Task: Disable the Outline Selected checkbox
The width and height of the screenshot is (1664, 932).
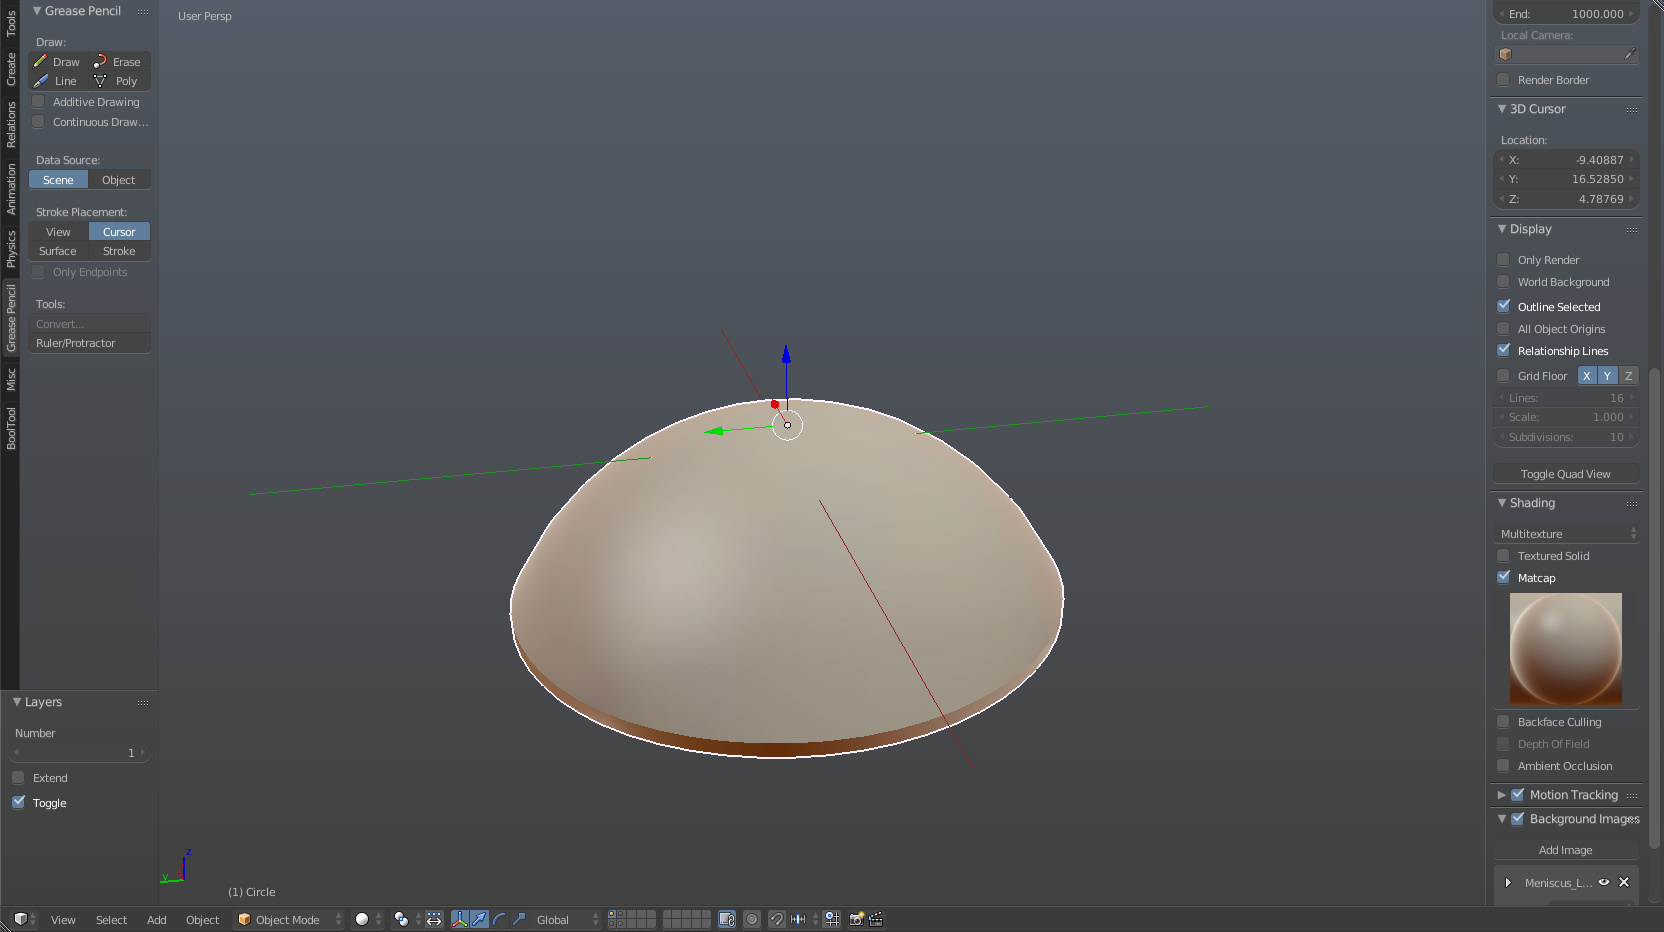Action: pyautogui.click(x=1504, y=306)
